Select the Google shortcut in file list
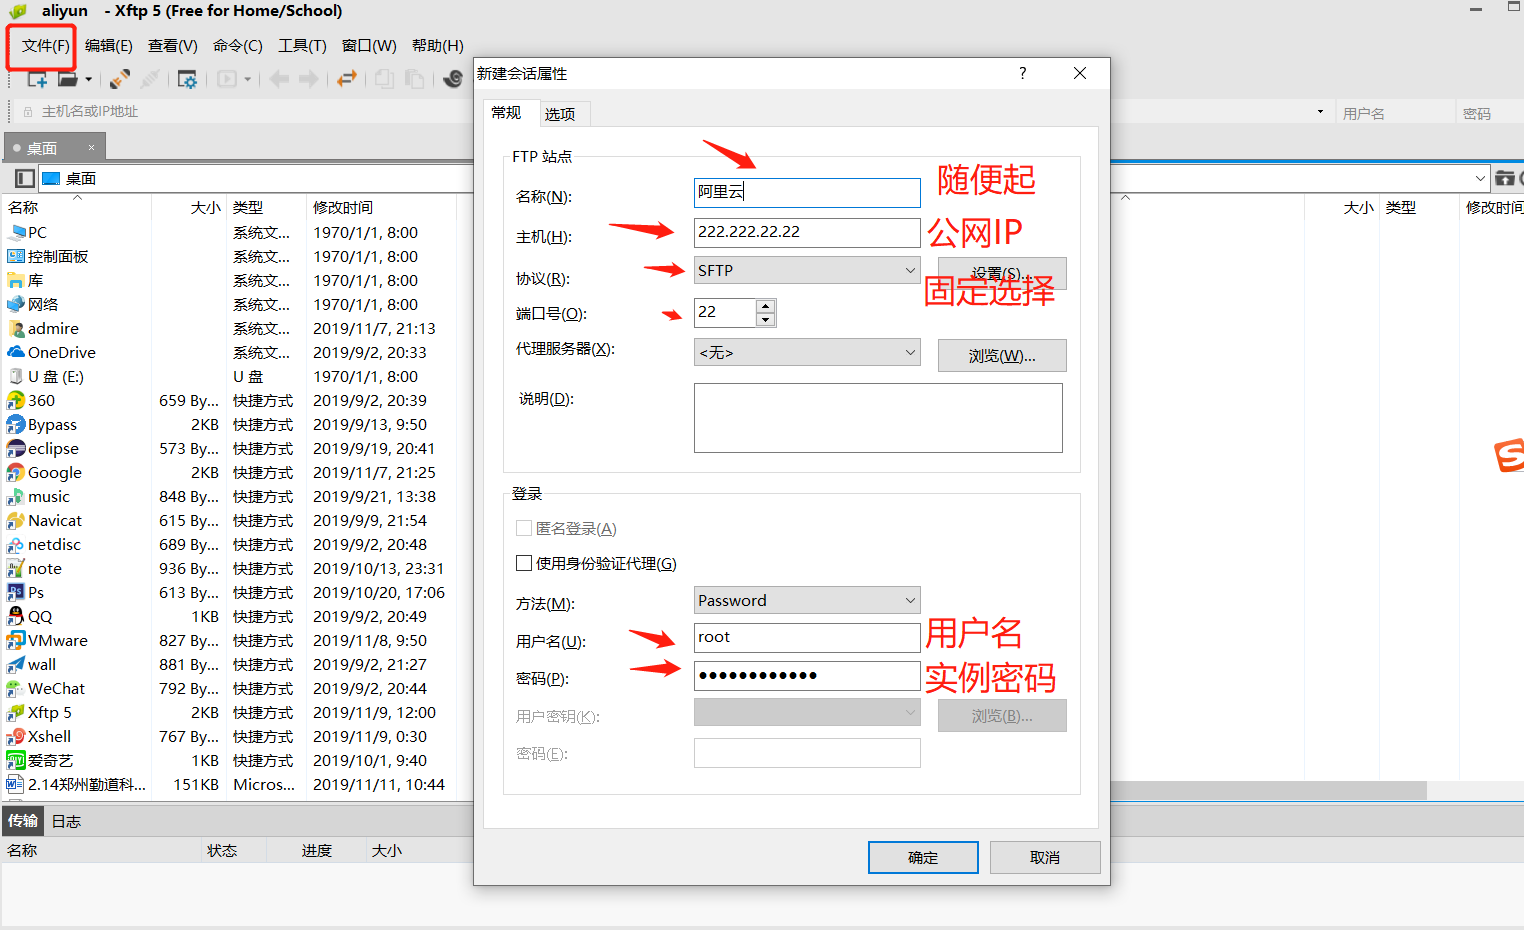Screen dimensions: 1524x930 pyautogui.click(x=54, y=472)
